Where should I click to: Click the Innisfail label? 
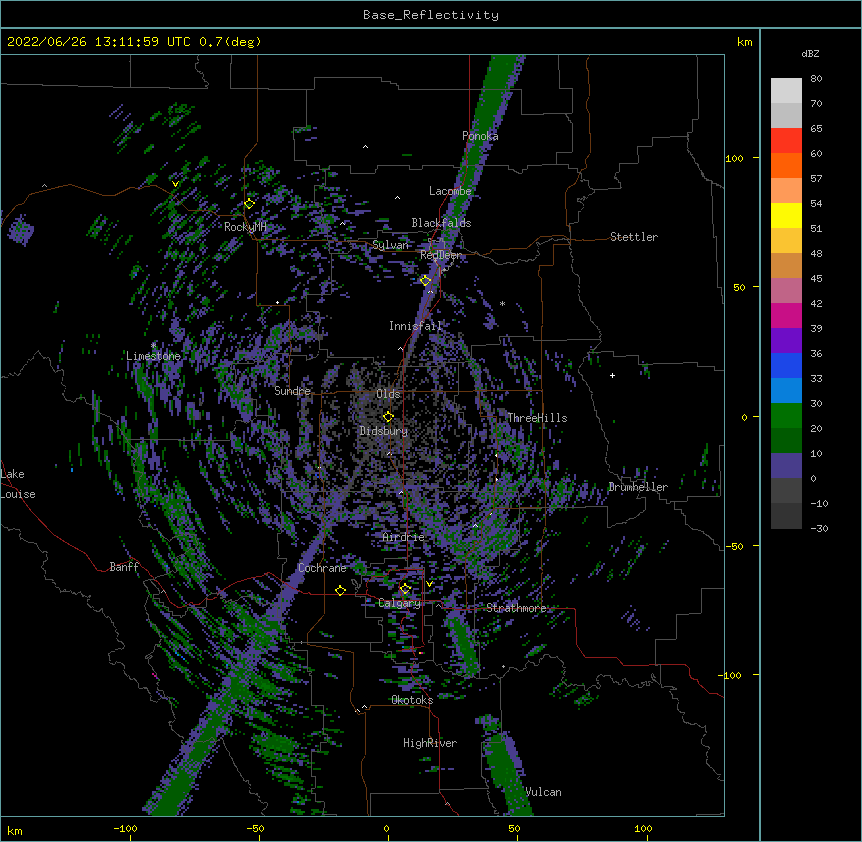tap(416, 326)
